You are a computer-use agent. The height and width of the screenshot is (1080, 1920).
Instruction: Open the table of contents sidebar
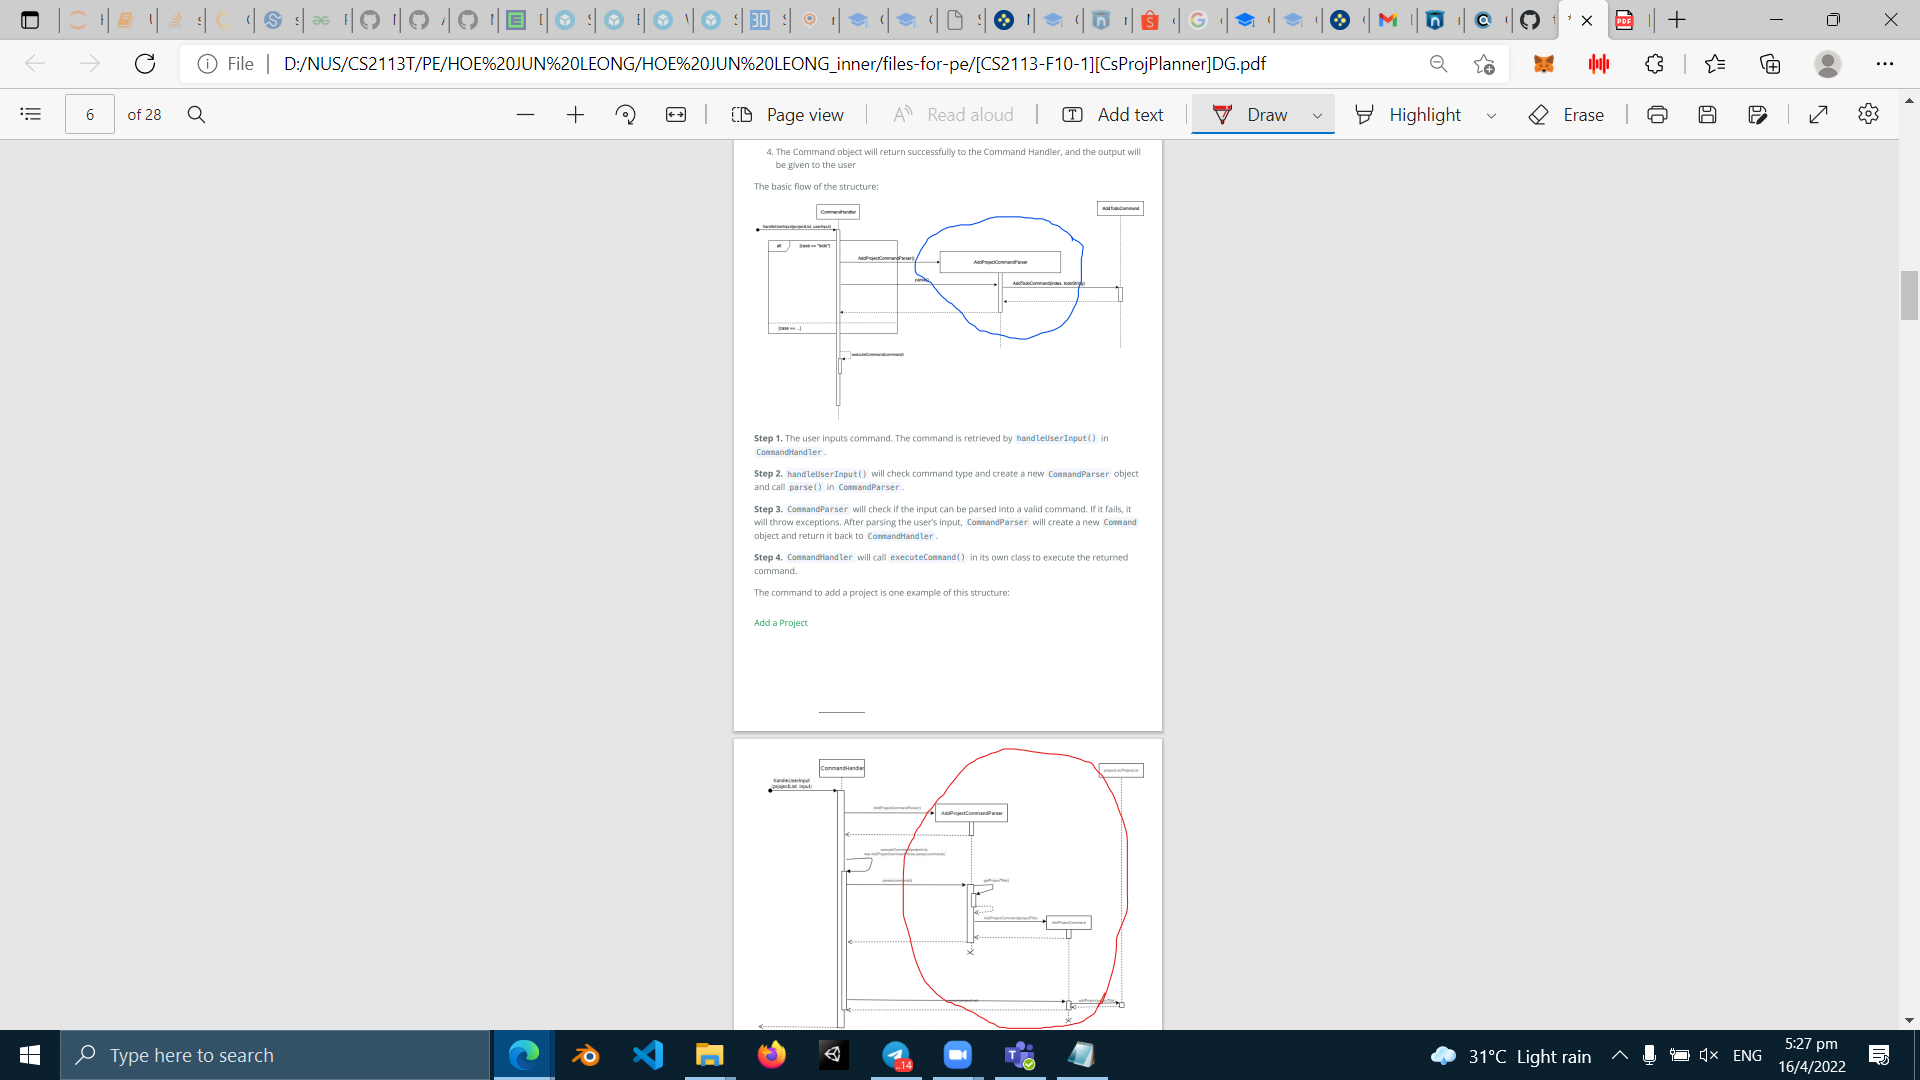[30, 114]
